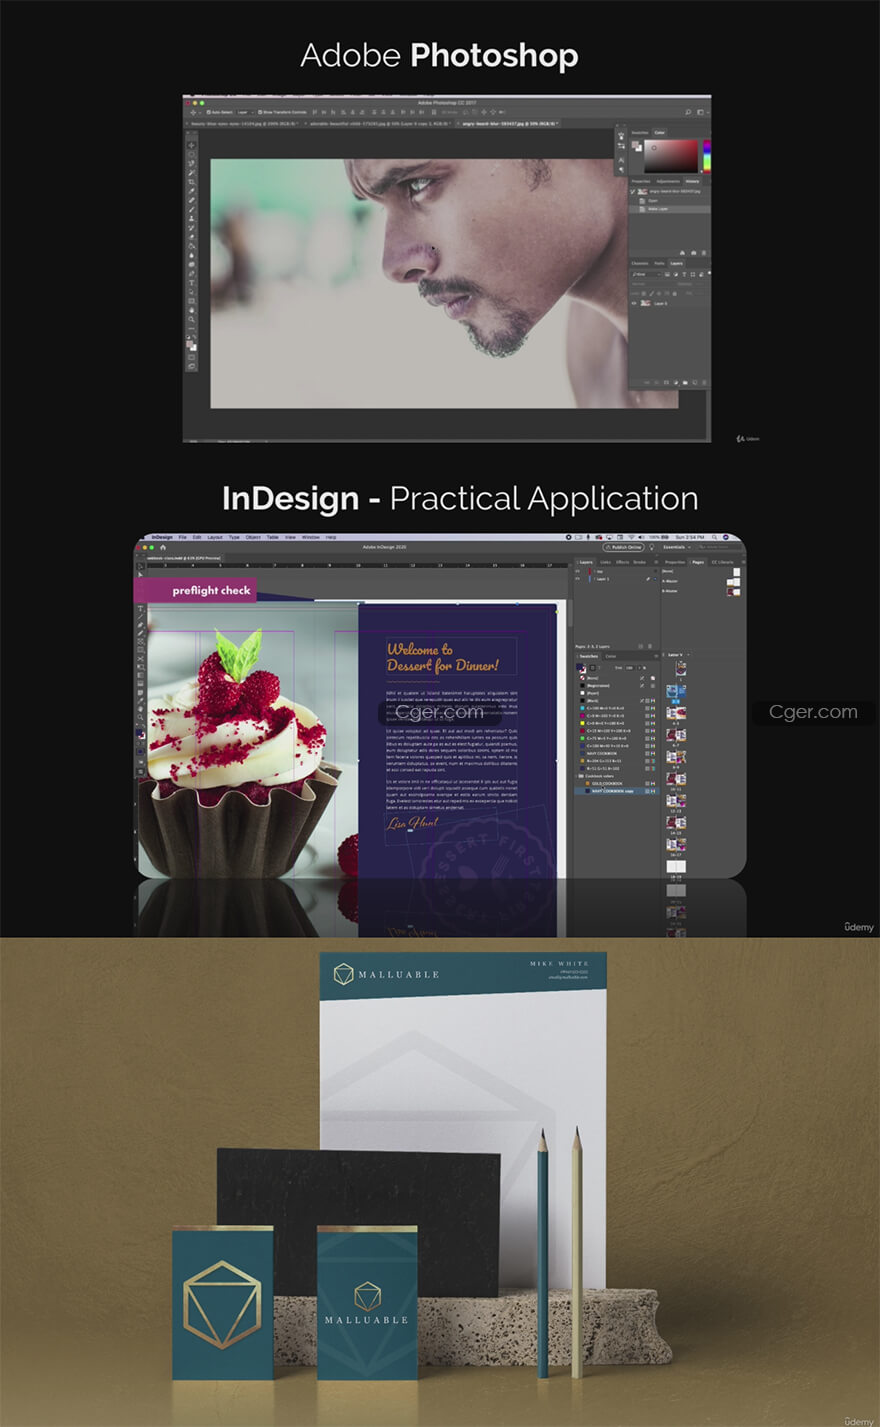Viewport: 880px width, 1427px height.
Task: Select the Eraser tool in Photoshop
Action: point(191,237)
